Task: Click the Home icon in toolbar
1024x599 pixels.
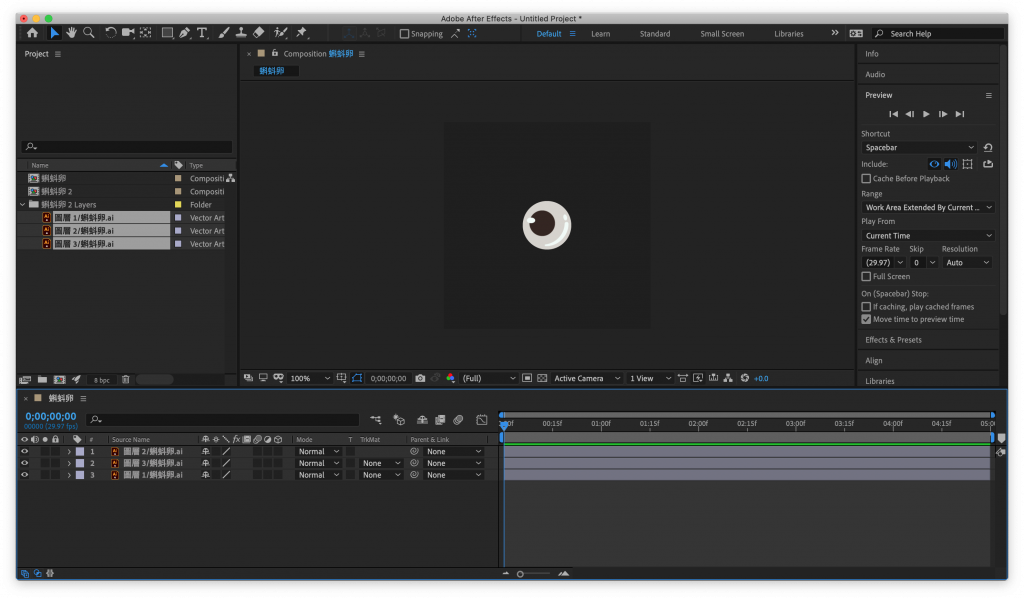Action: click(x=32, y=33)
